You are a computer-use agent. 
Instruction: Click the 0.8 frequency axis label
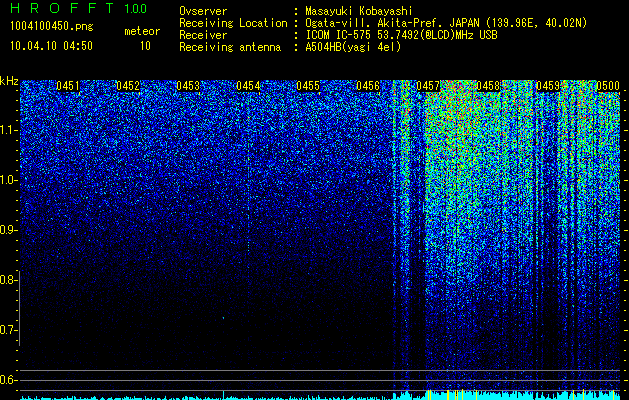coord(8,280)
